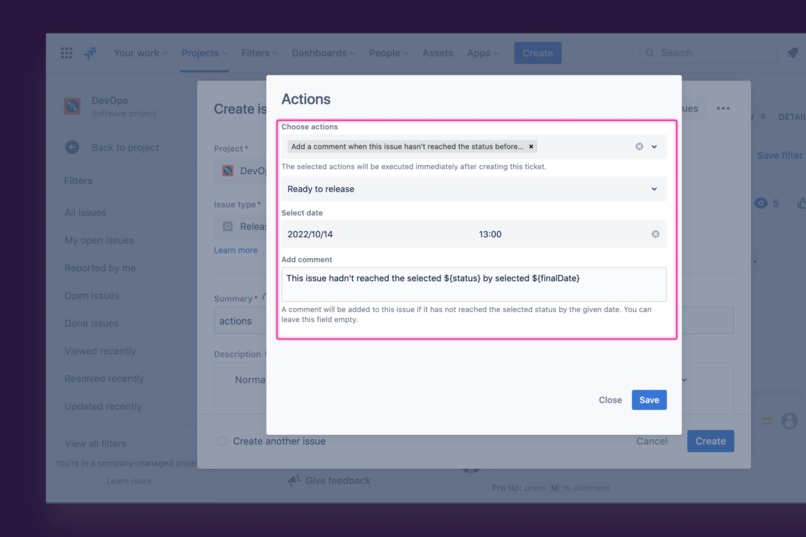Click the 2022/10/14 date field
The width and height of the screenshot is (806, 537).
(310, 234)
